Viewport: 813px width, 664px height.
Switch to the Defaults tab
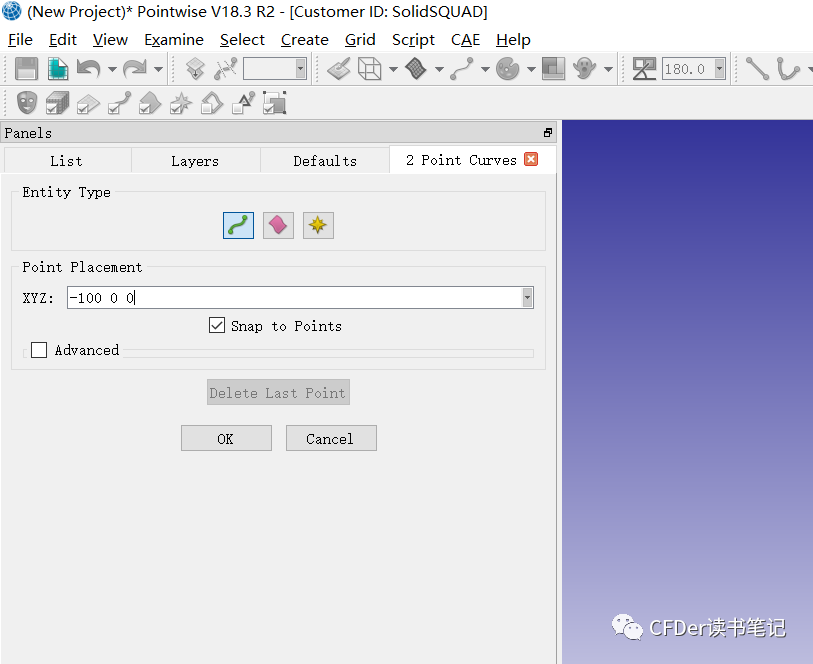coord(325,161)
